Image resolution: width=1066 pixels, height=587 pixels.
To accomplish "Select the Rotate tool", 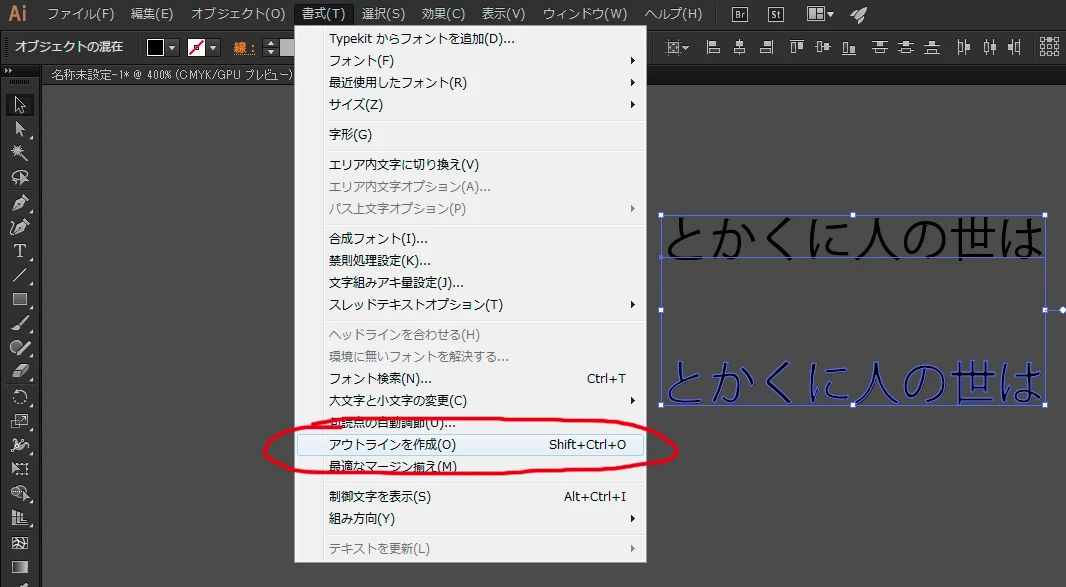I will point(20,397).
